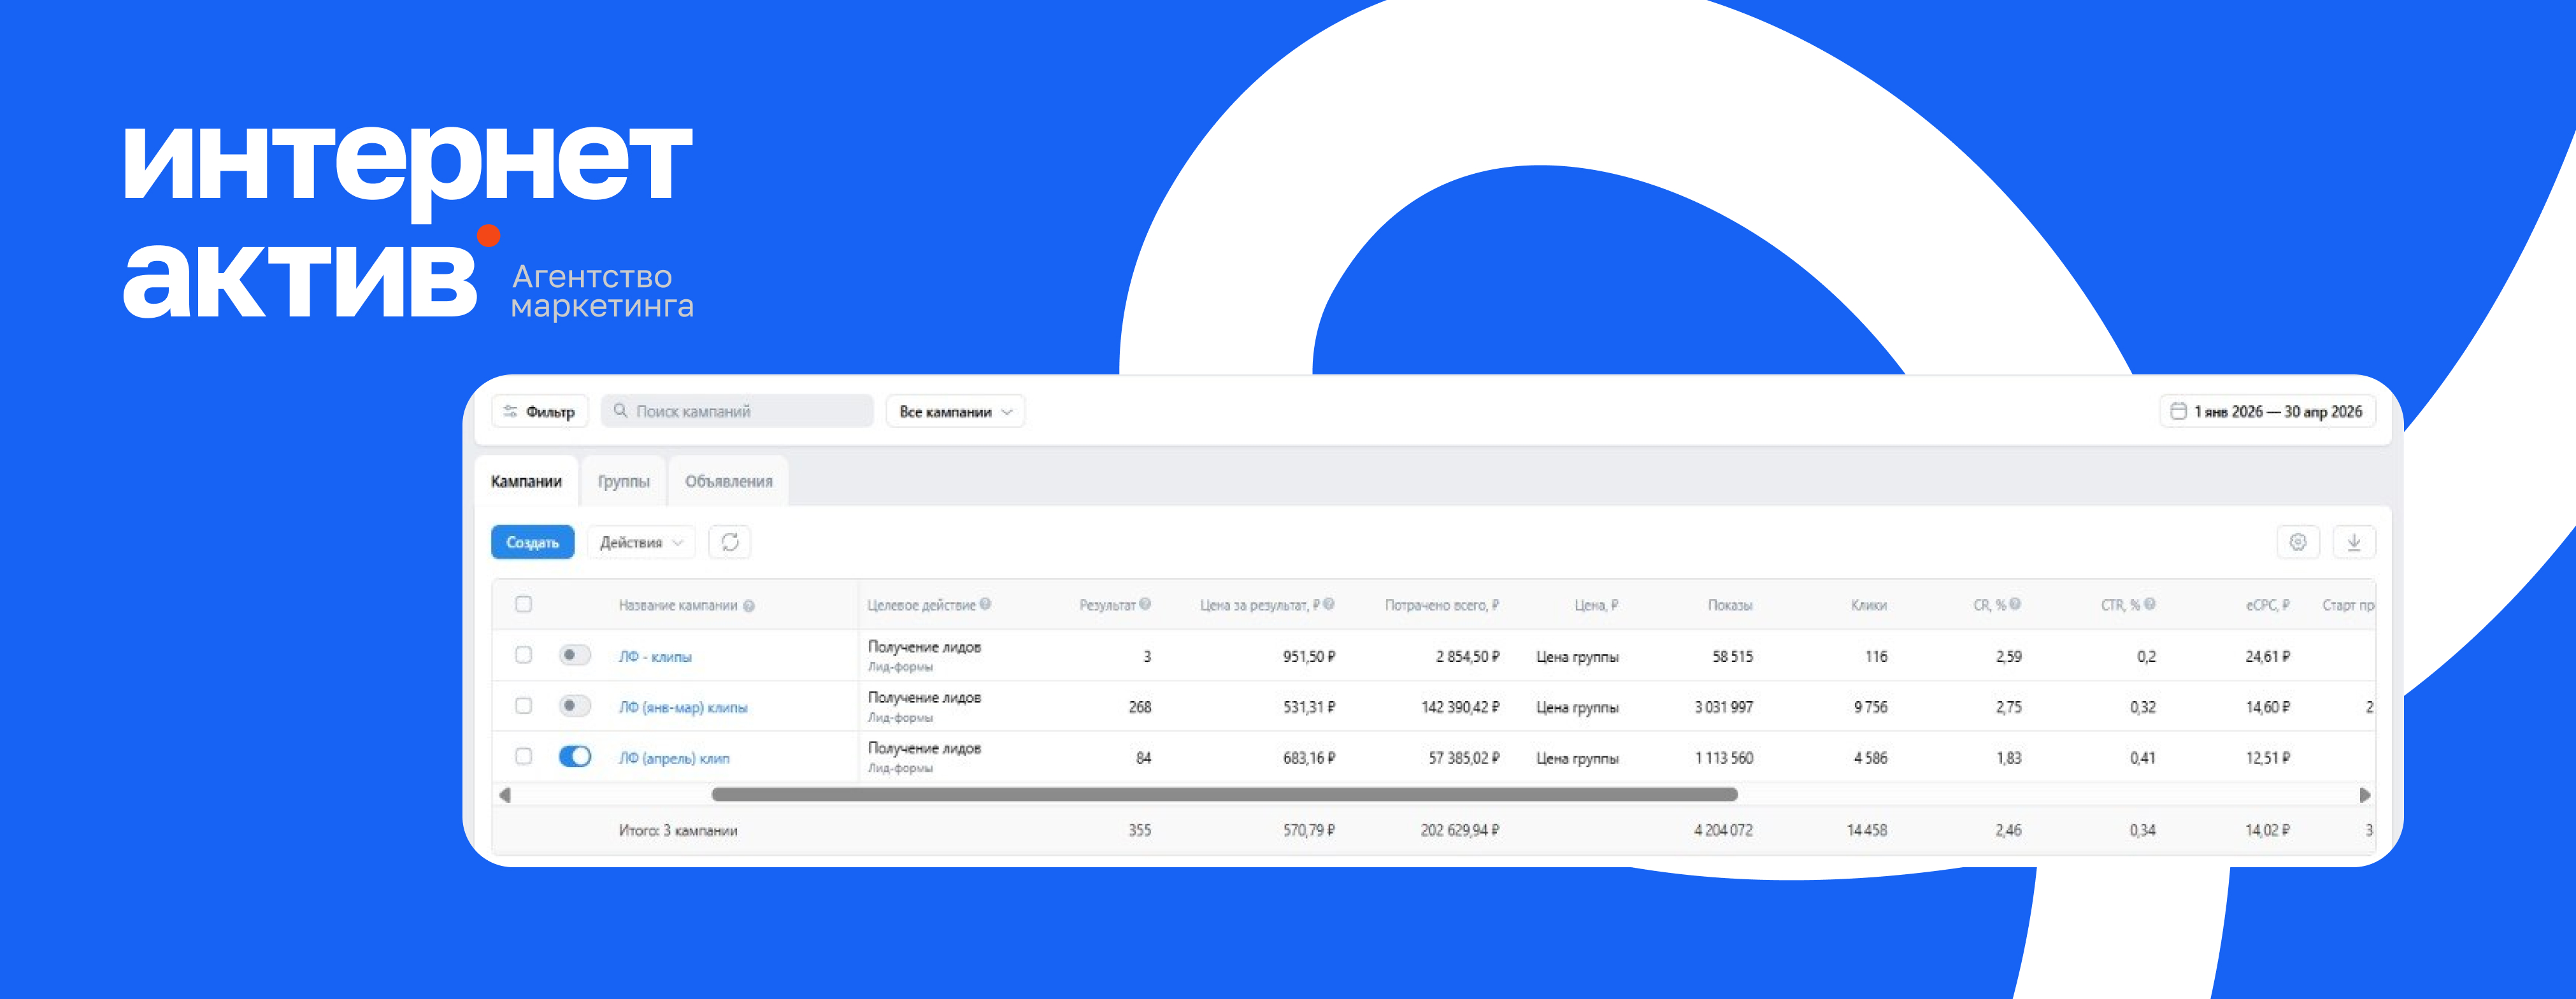
Task: Expand the "Все кампании" dropdown
Action: (955, 412)
